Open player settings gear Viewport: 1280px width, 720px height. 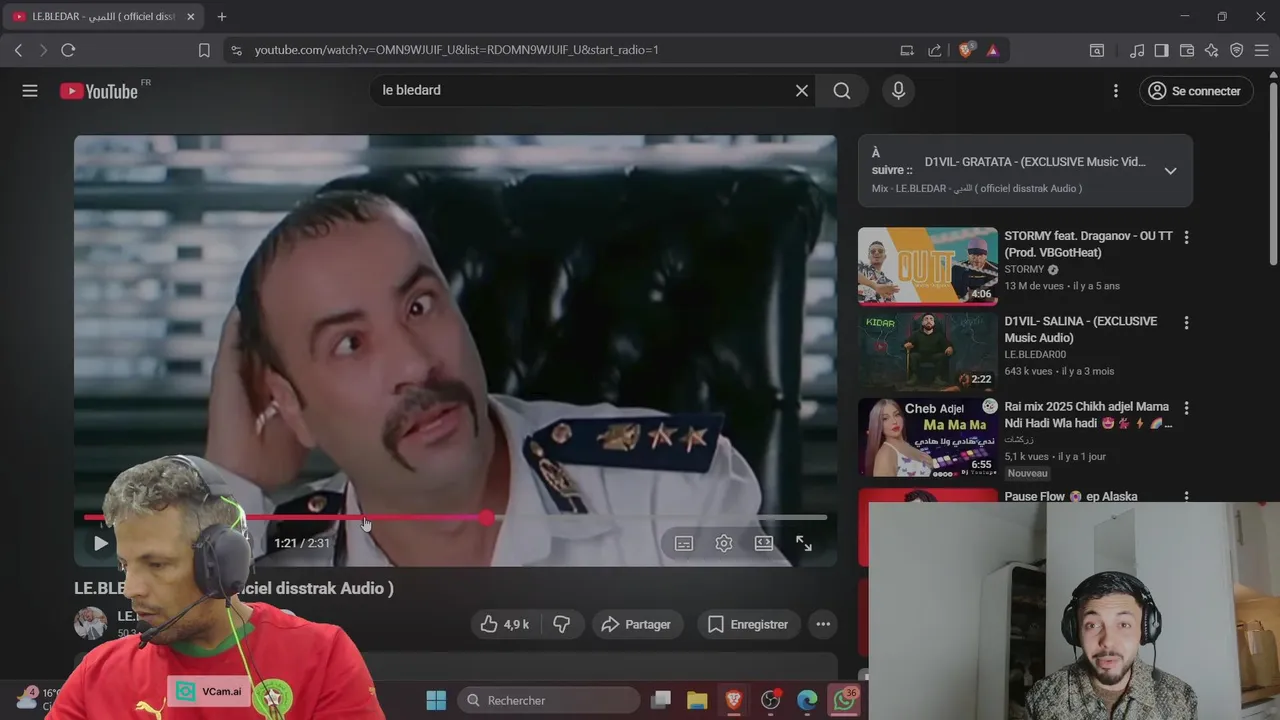pyautogui.click(x=724, y=543)
